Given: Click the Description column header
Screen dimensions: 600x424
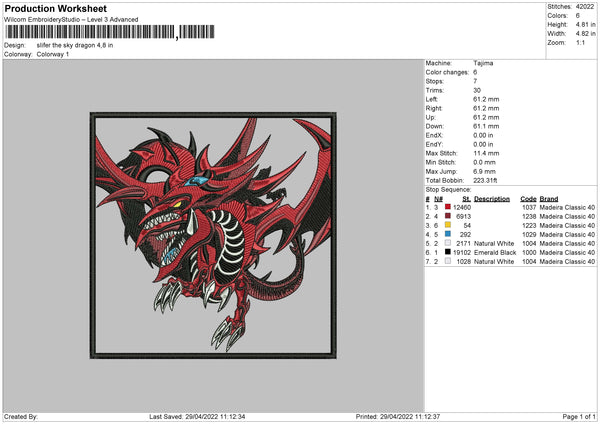Looking at the screenshot, I should point(492,199).
